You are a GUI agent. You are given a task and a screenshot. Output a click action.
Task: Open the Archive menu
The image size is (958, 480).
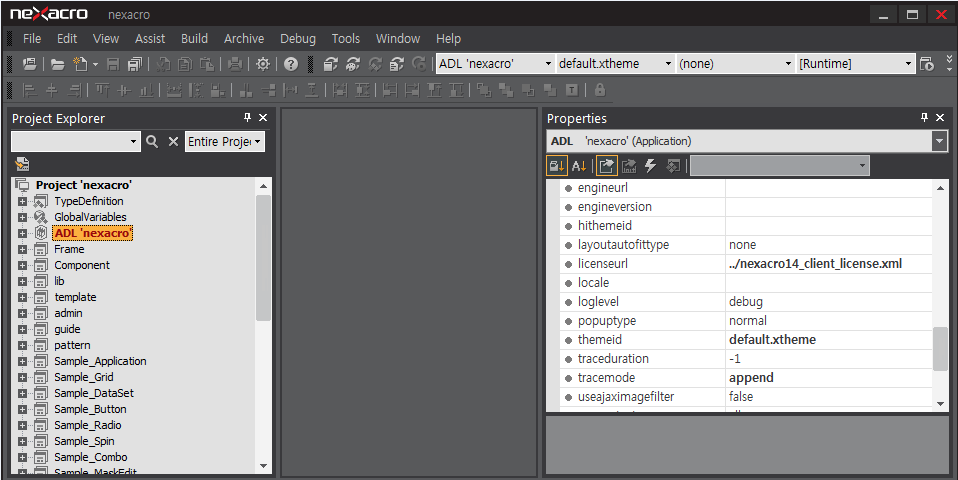tap(244, 38)
